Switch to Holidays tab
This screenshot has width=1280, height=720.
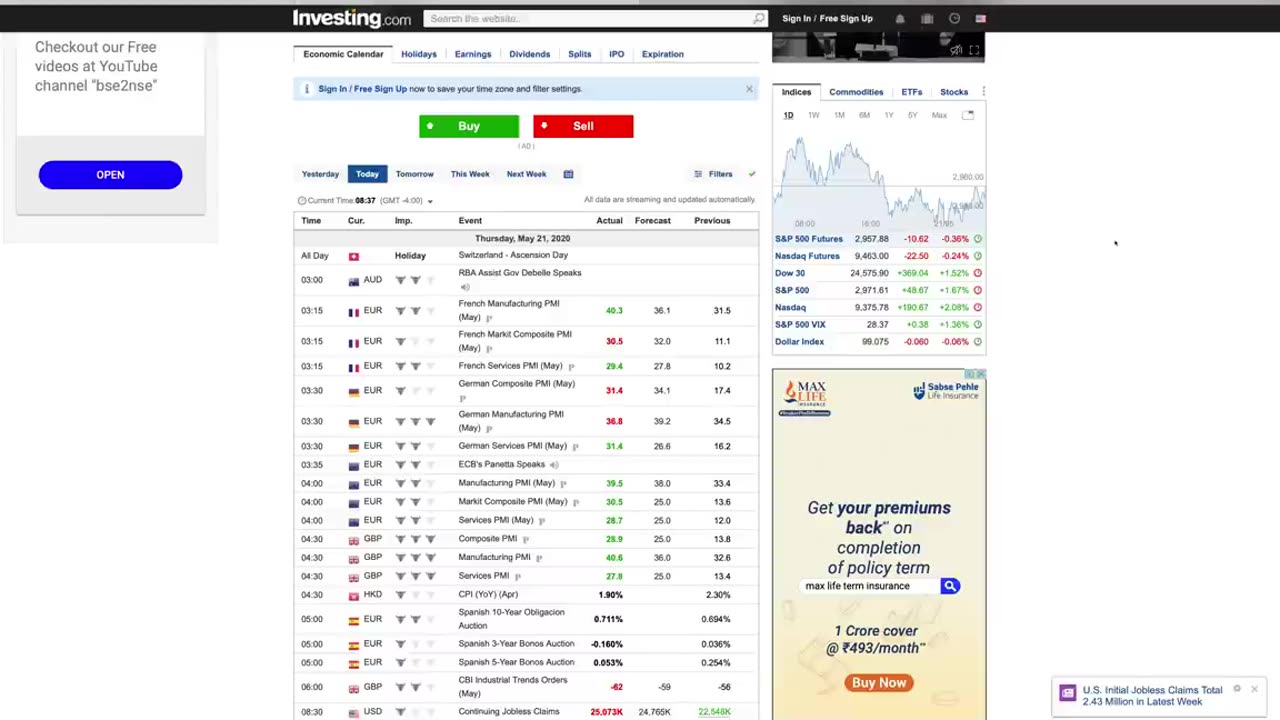tap(419, 54)
